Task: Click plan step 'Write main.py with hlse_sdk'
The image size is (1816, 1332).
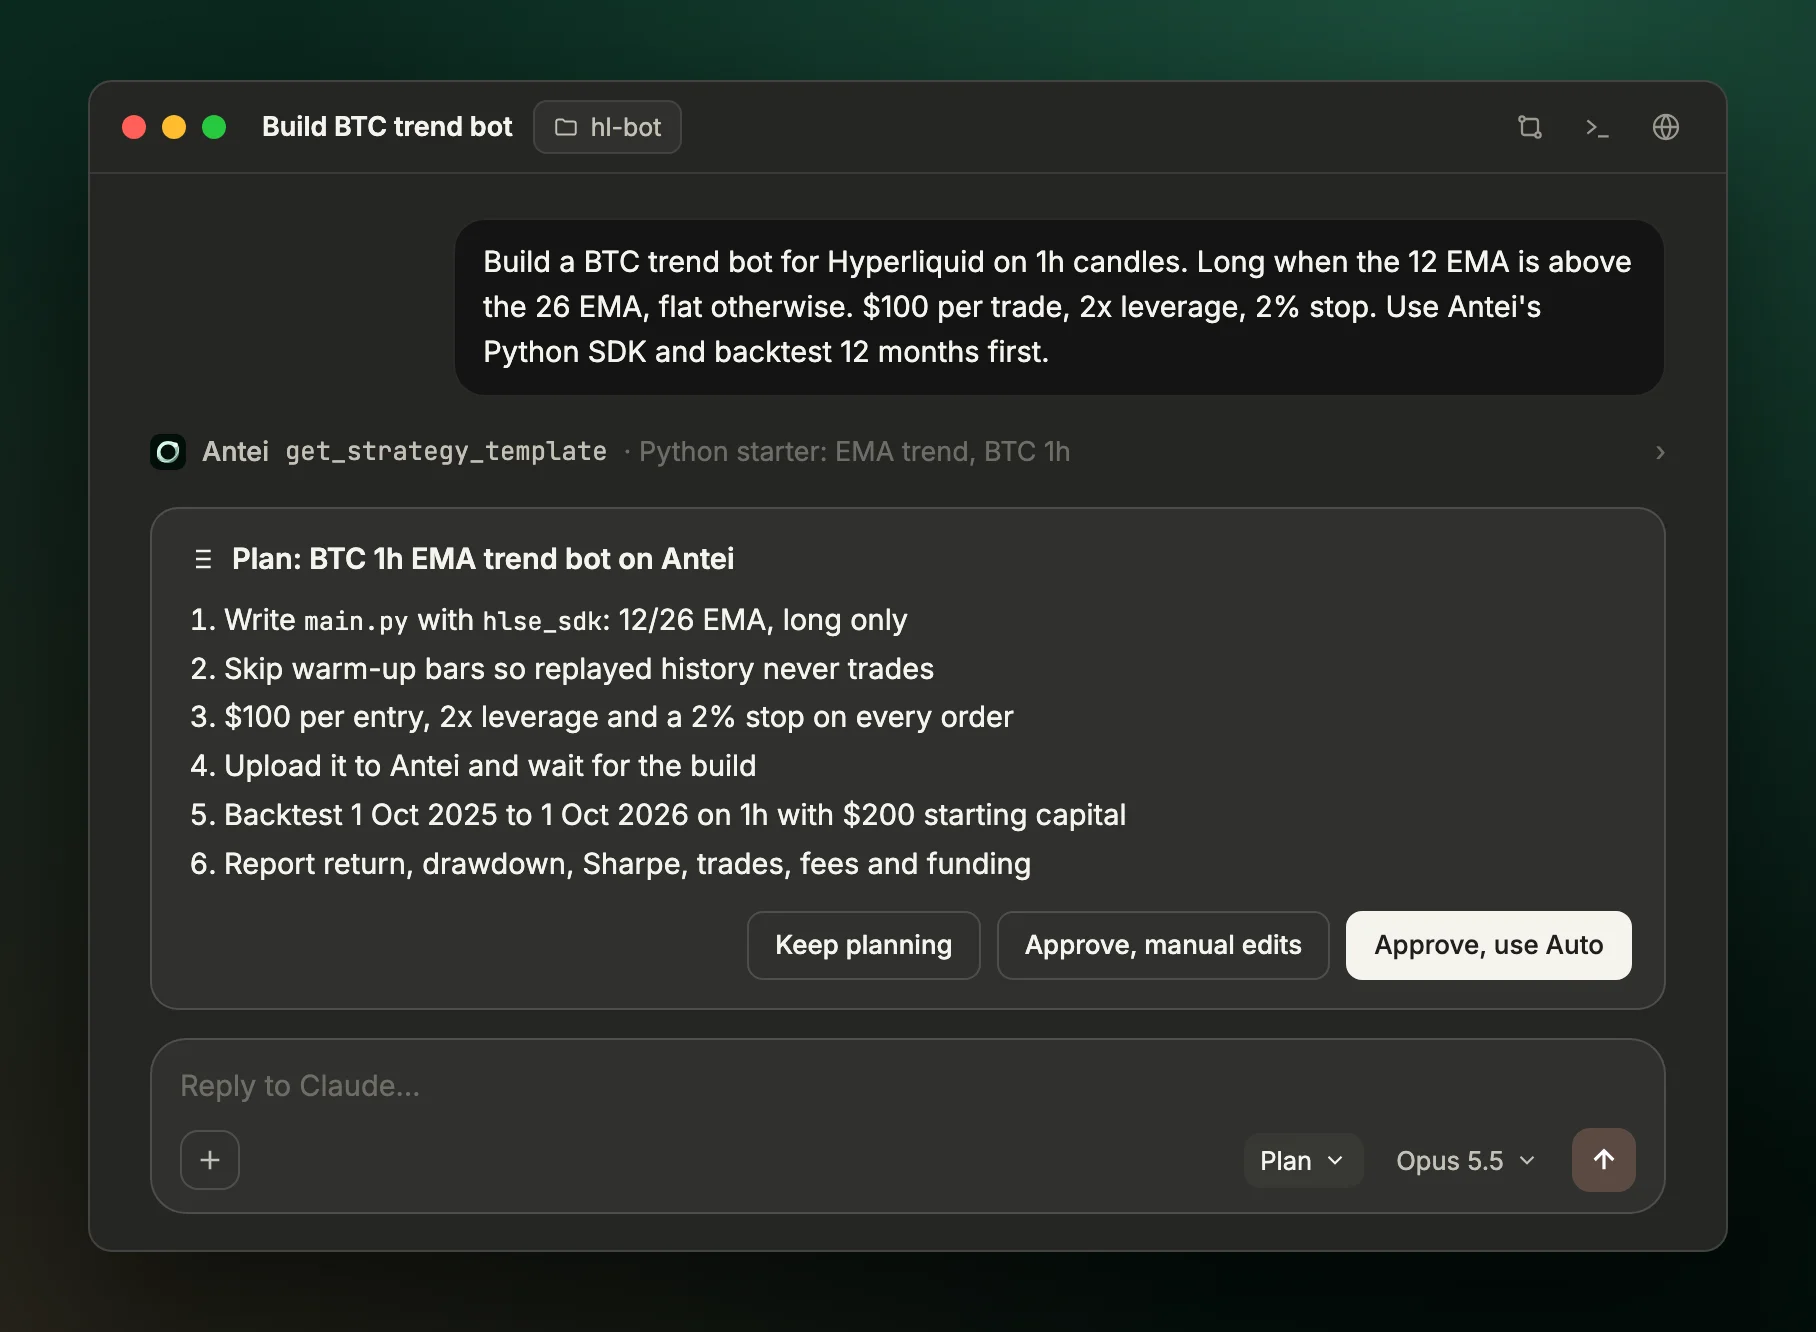Action: (549, 620)
